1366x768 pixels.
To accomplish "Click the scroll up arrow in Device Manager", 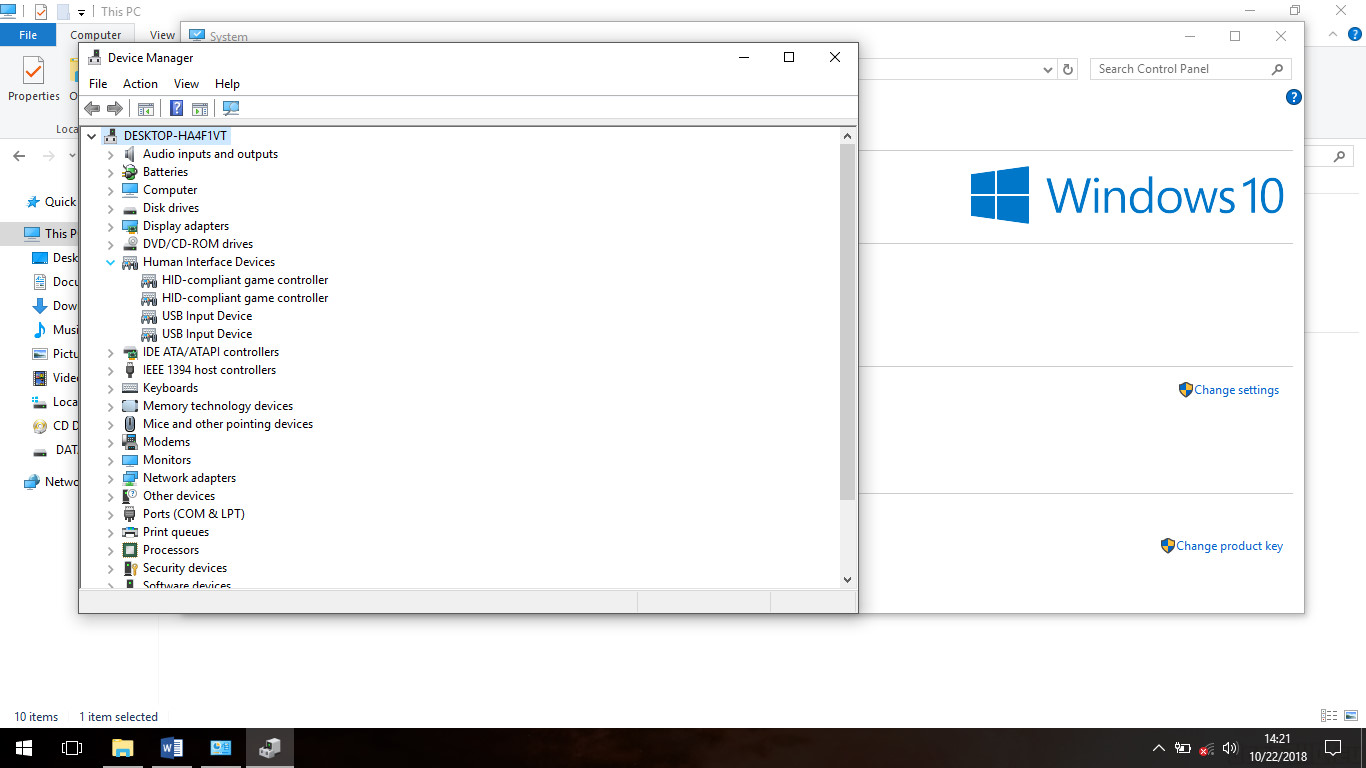I will pos(847,136).
